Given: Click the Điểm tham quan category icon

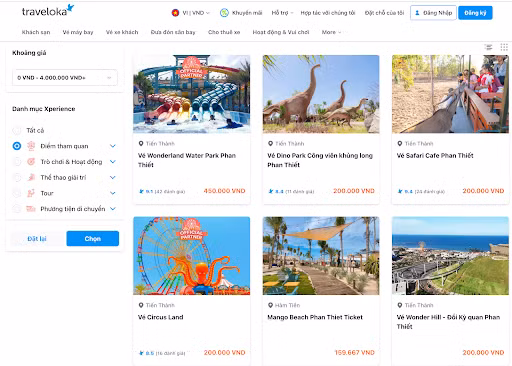Looking at the screenshot, I should [x=31, y=146].
